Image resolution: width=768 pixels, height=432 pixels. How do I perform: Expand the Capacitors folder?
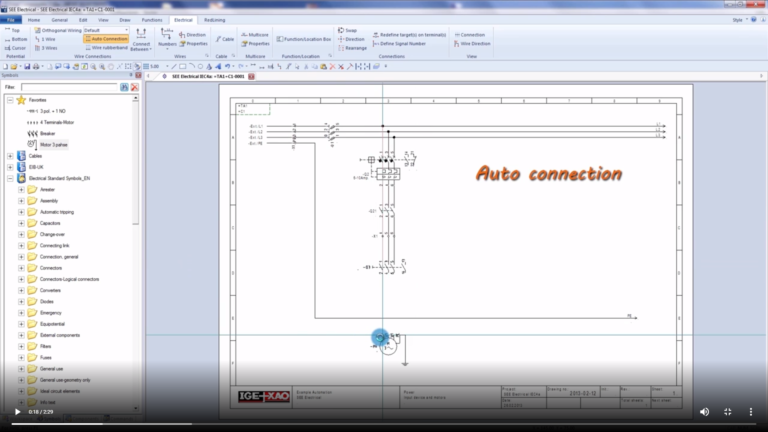21,223
